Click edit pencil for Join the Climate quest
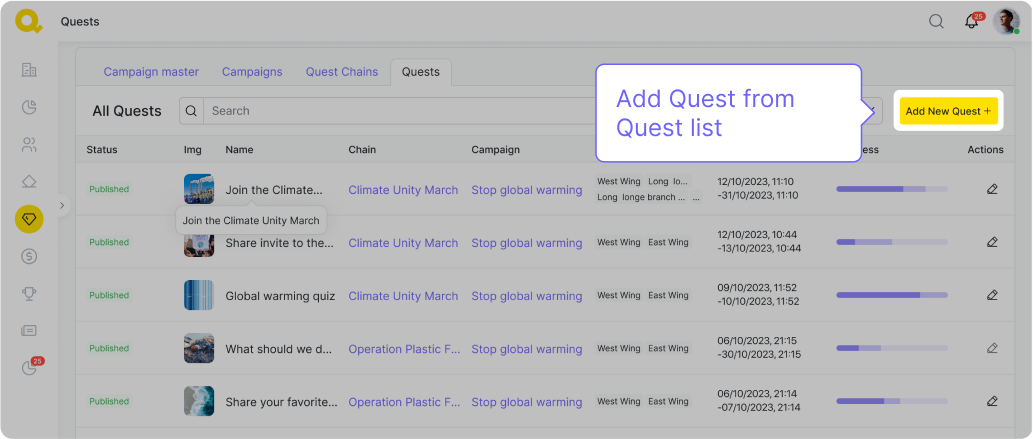The image size is (1033, 439). pos(991,189)
